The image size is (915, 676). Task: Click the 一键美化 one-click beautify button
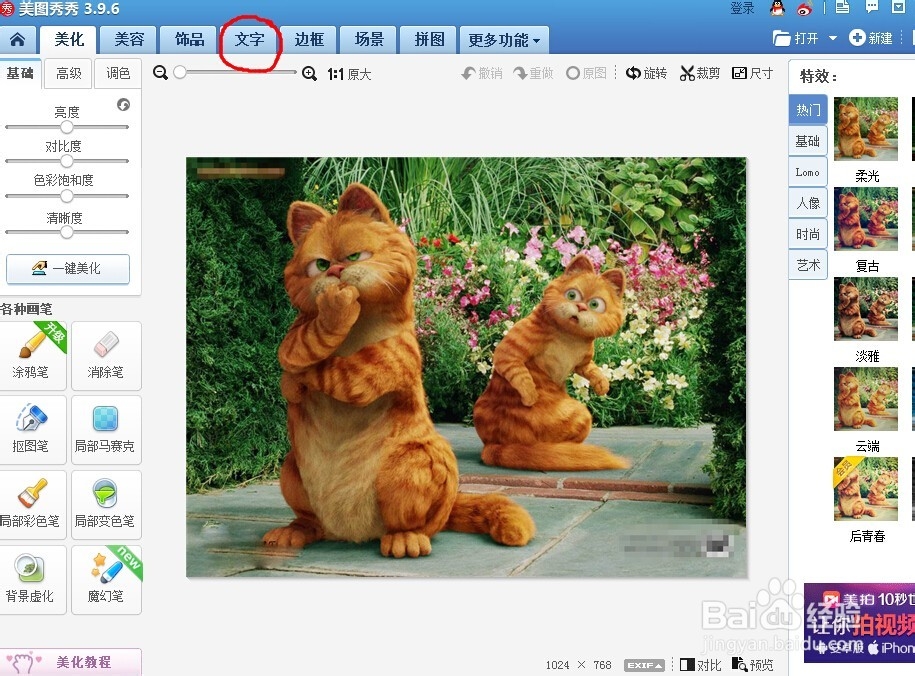coord(67,269)
